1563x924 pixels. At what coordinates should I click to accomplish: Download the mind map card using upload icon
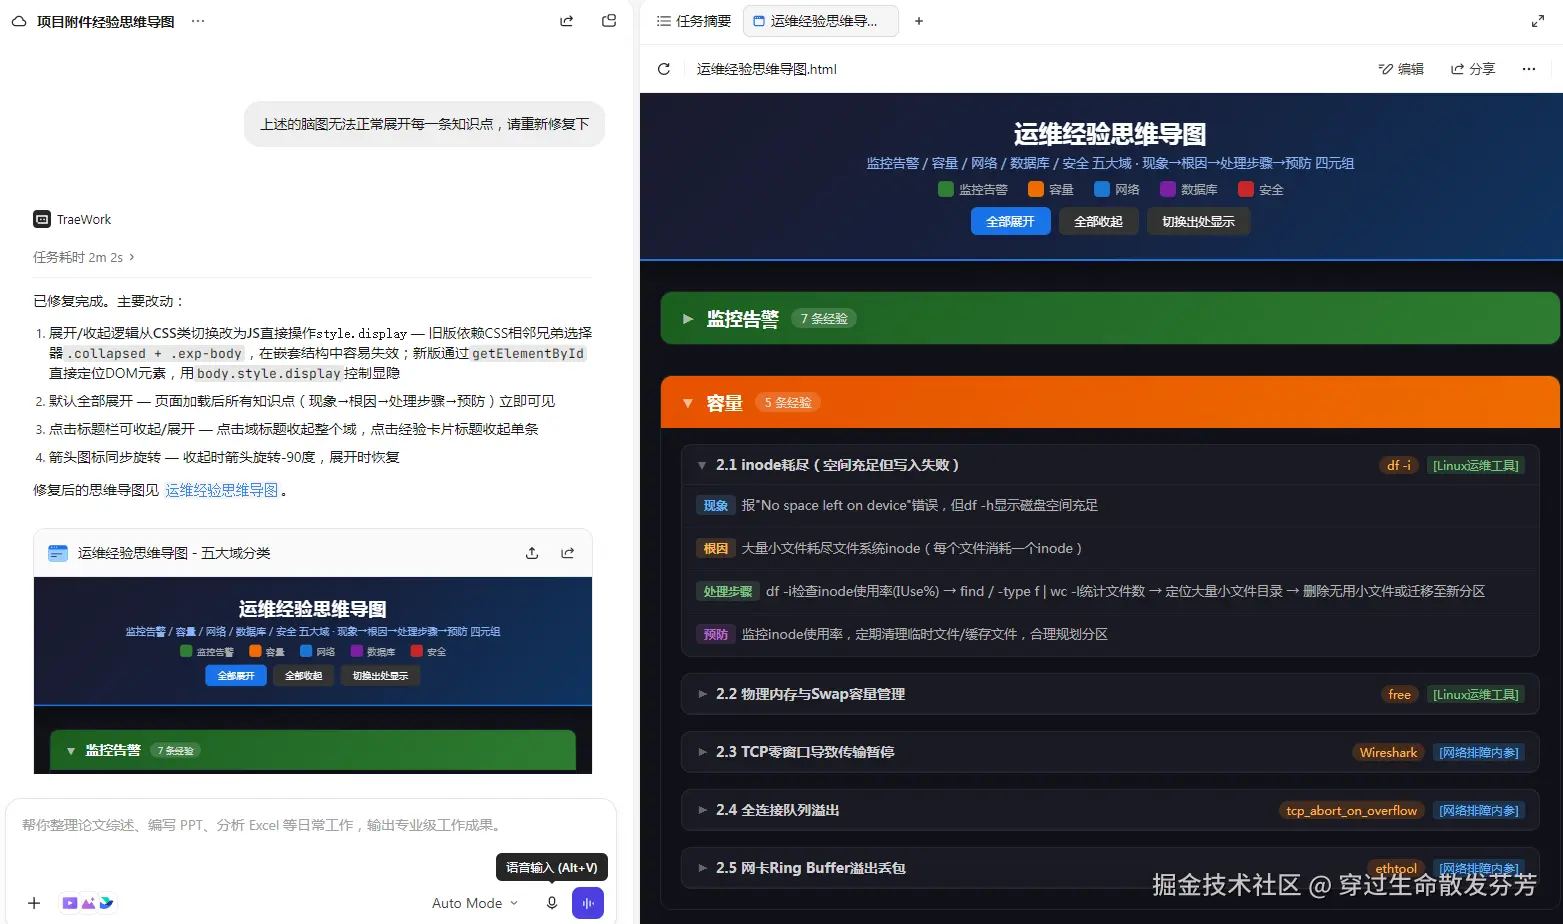tap(532, 553)
